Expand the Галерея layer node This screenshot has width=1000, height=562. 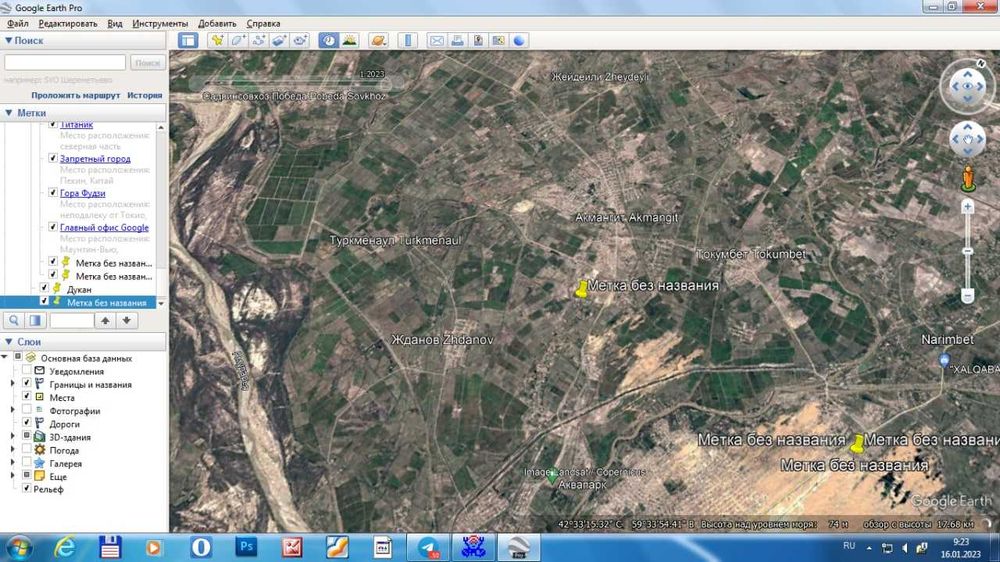pos(13,463)
